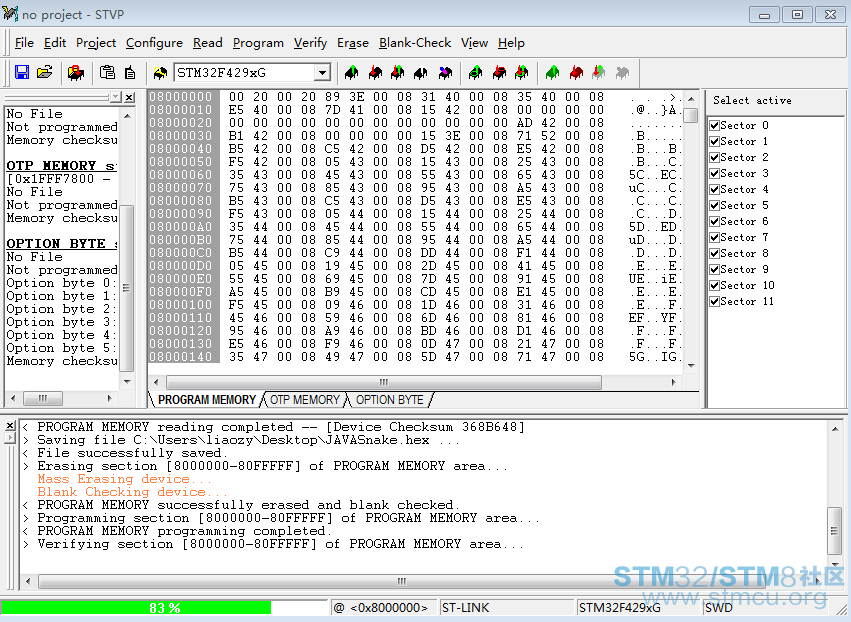This screenshot has width=851, height=622.
Task: Switch to the OPTION BYTE tab
Action: [x=389, y=400]
